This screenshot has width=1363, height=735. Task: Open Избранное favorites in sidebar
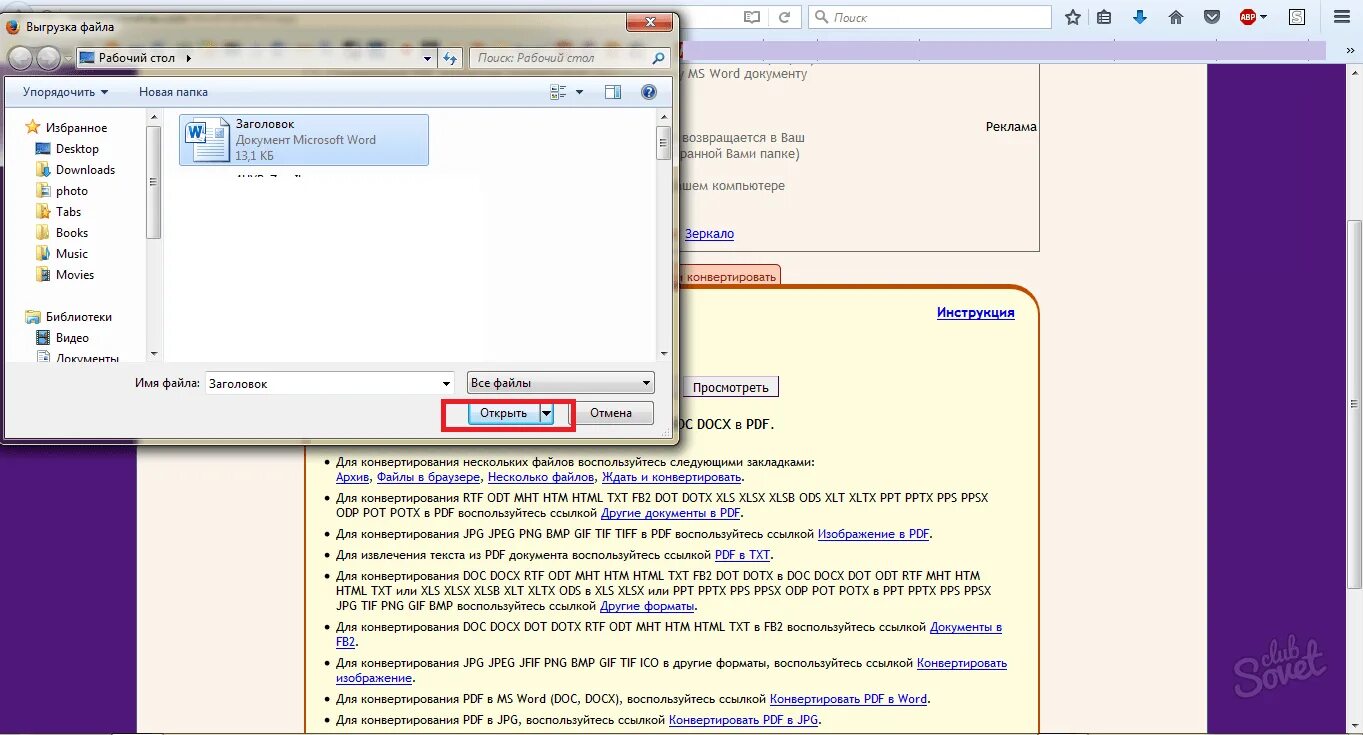(67, 128)
